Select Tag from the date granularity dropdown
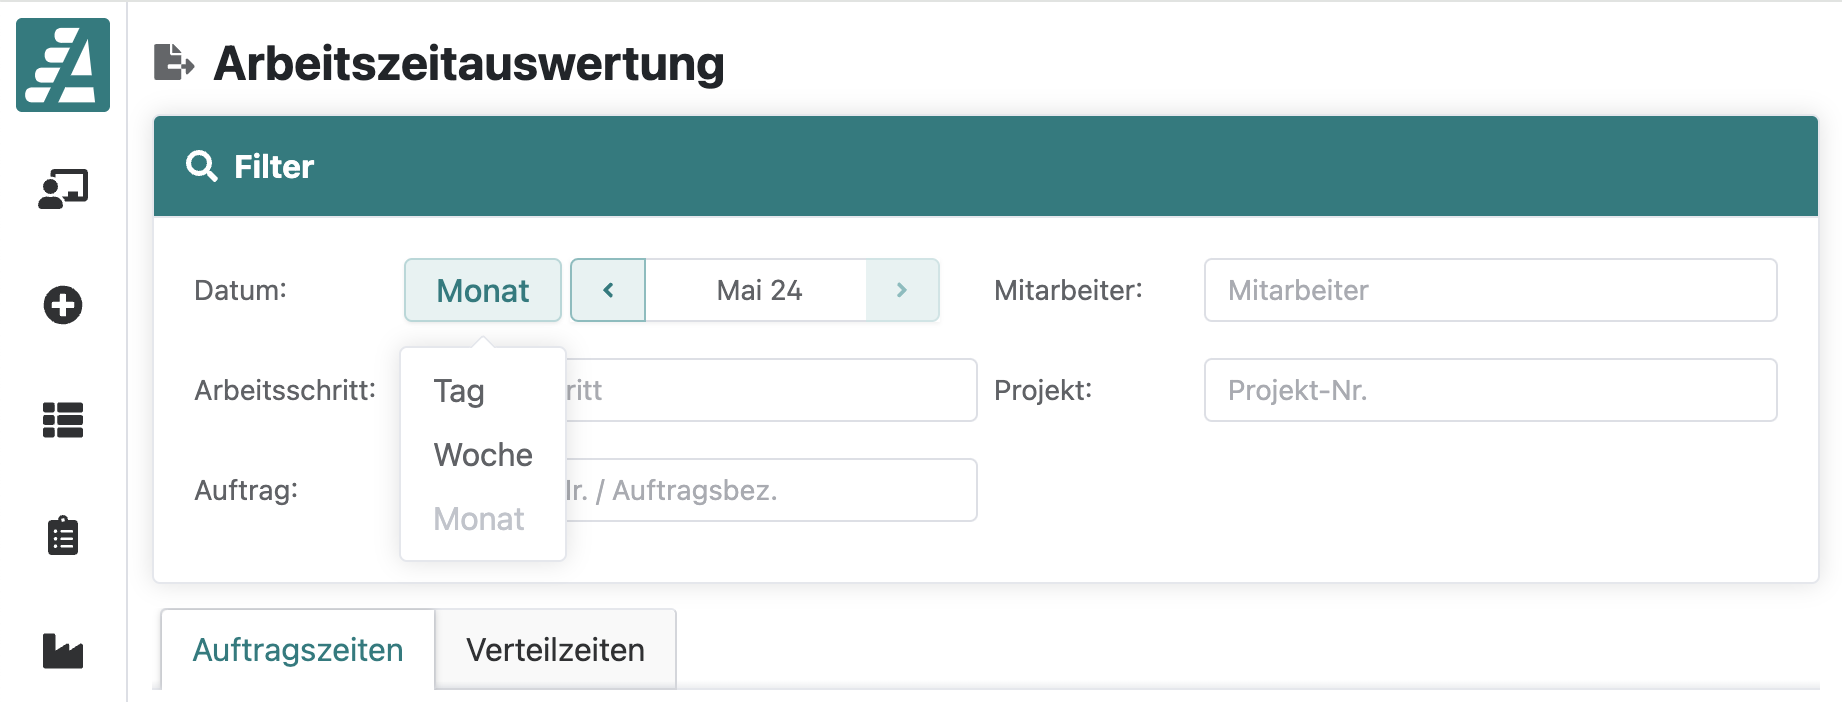 [x=458, y=390]
